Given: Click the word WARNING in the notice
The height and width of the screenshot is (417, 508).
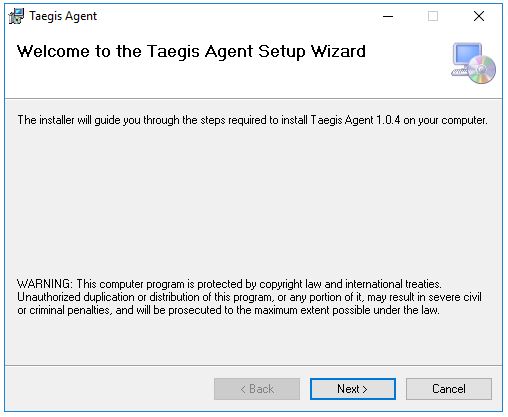Looking at the screenshot, I should [x=44, y=284].
